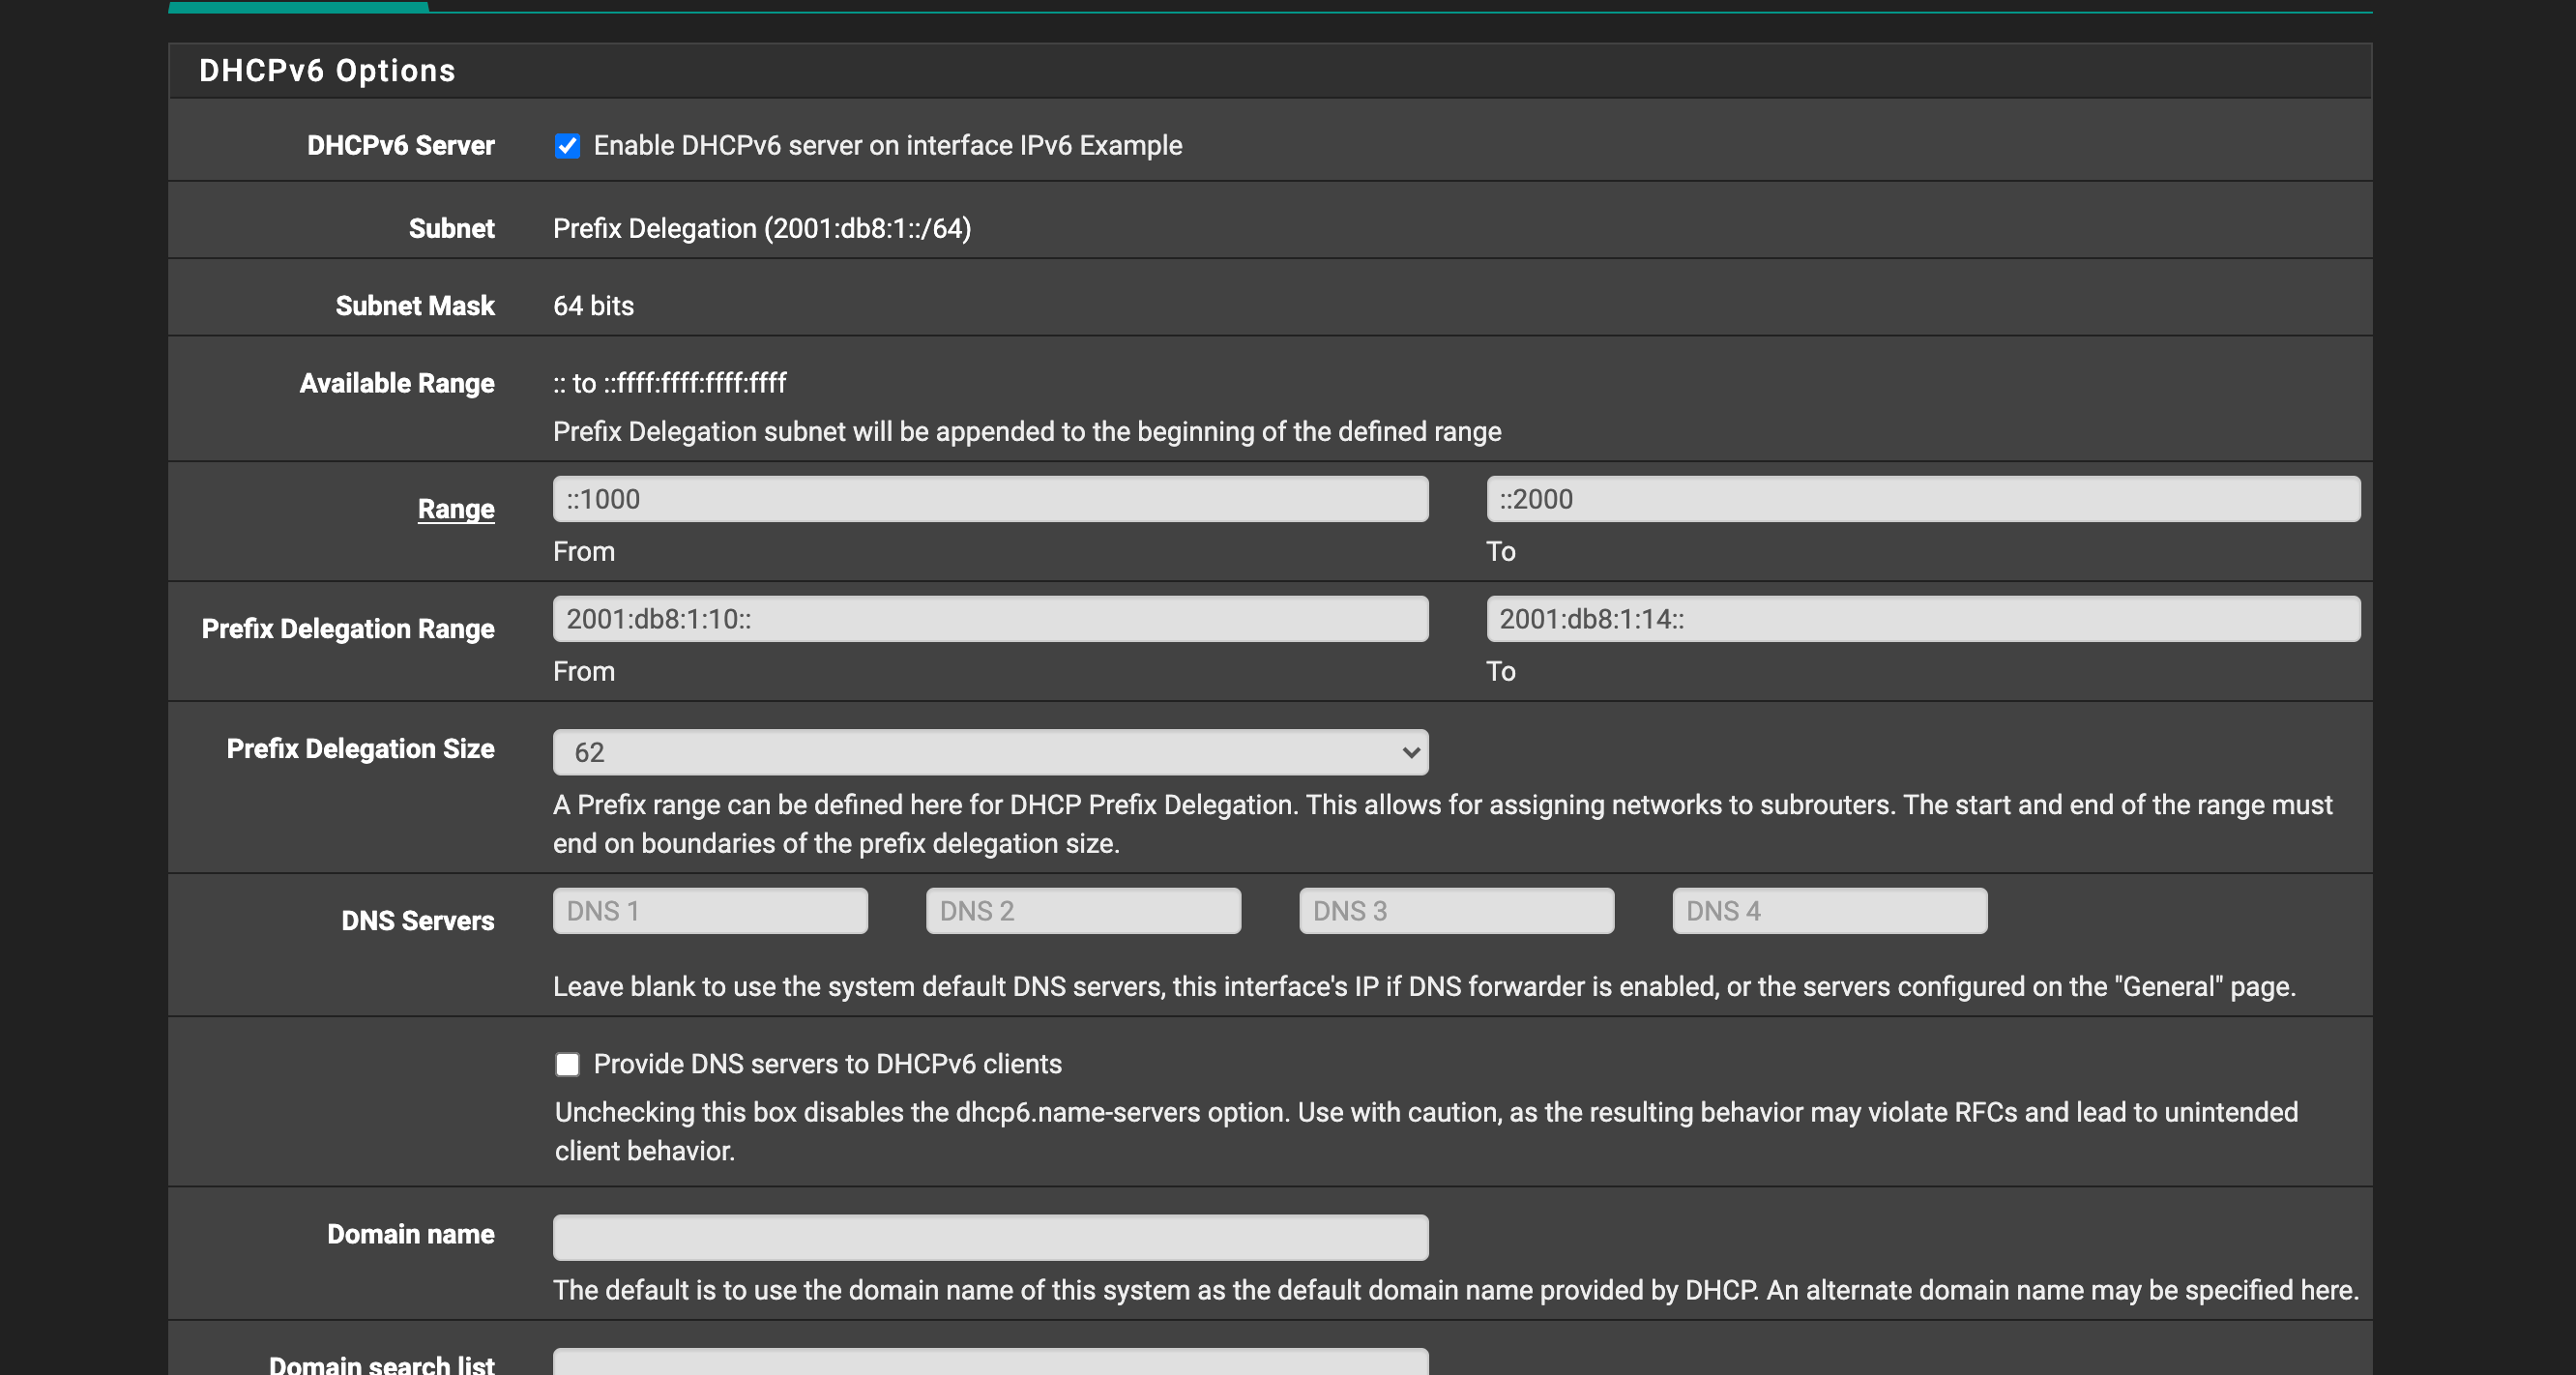Uncheck Enable DHCPv6 server checkbox
This screenshot has width=2576, height=1375.
[567, 146]
